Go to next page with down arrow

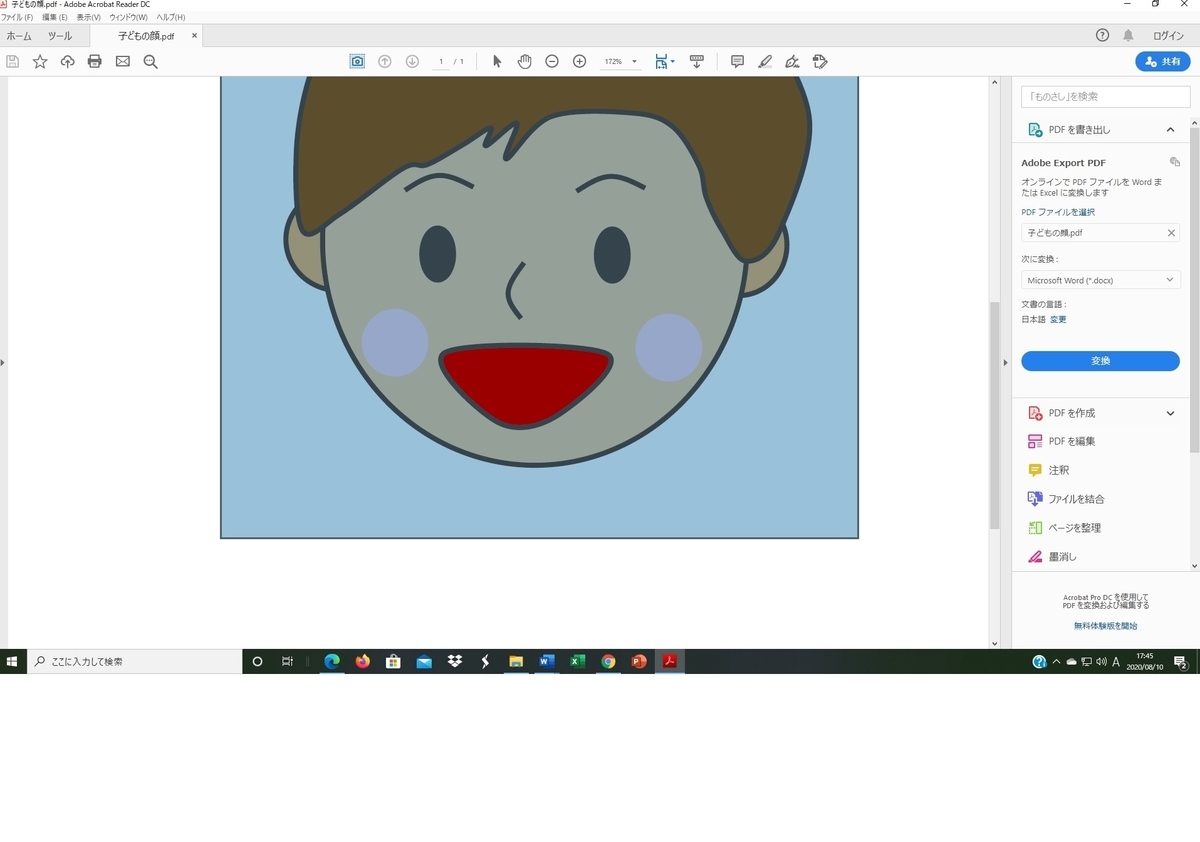point(412,62)
